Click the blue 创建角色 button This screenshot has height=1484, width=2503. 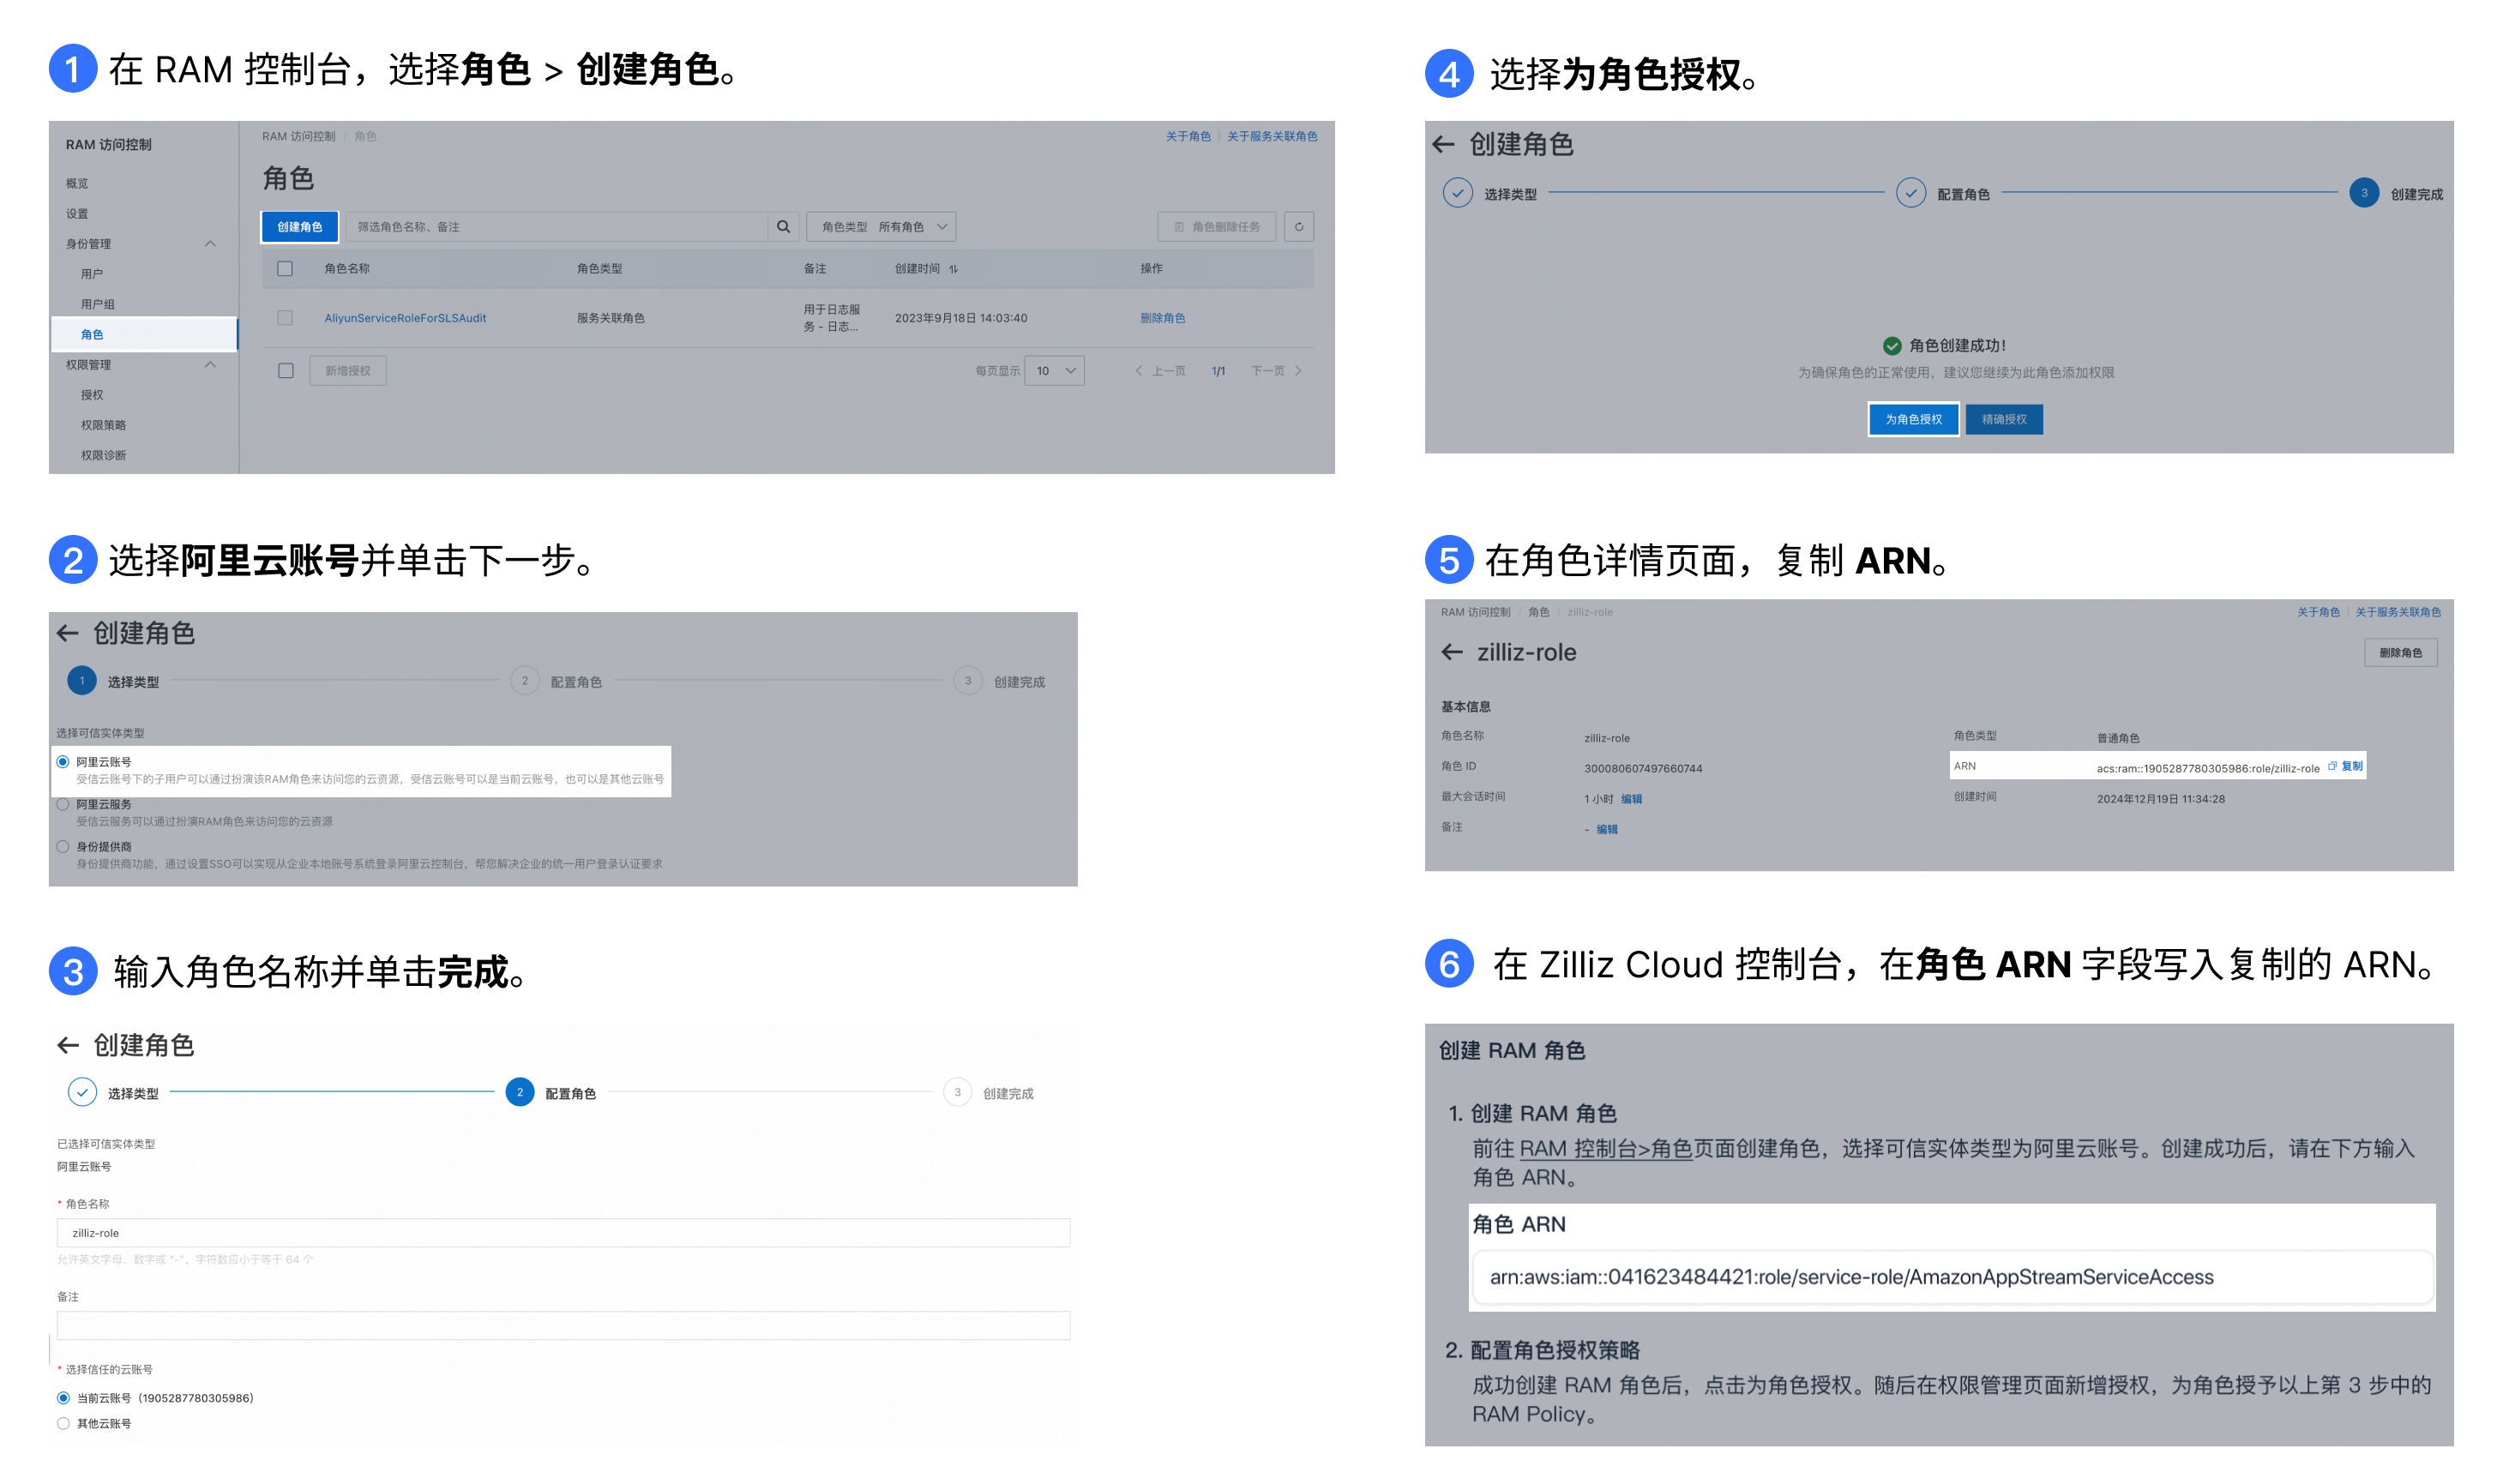coord(299,227)
